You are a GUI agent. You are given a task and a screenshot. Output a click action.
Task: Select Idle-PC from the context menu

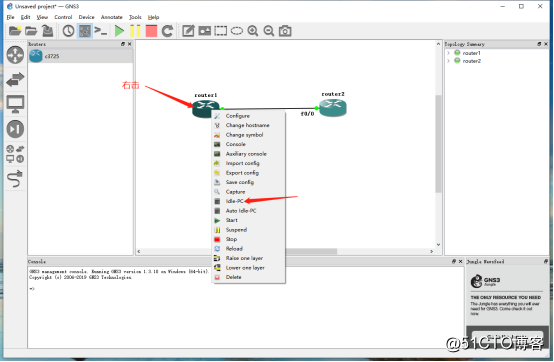pyautogui.click(x=248, y=201)
